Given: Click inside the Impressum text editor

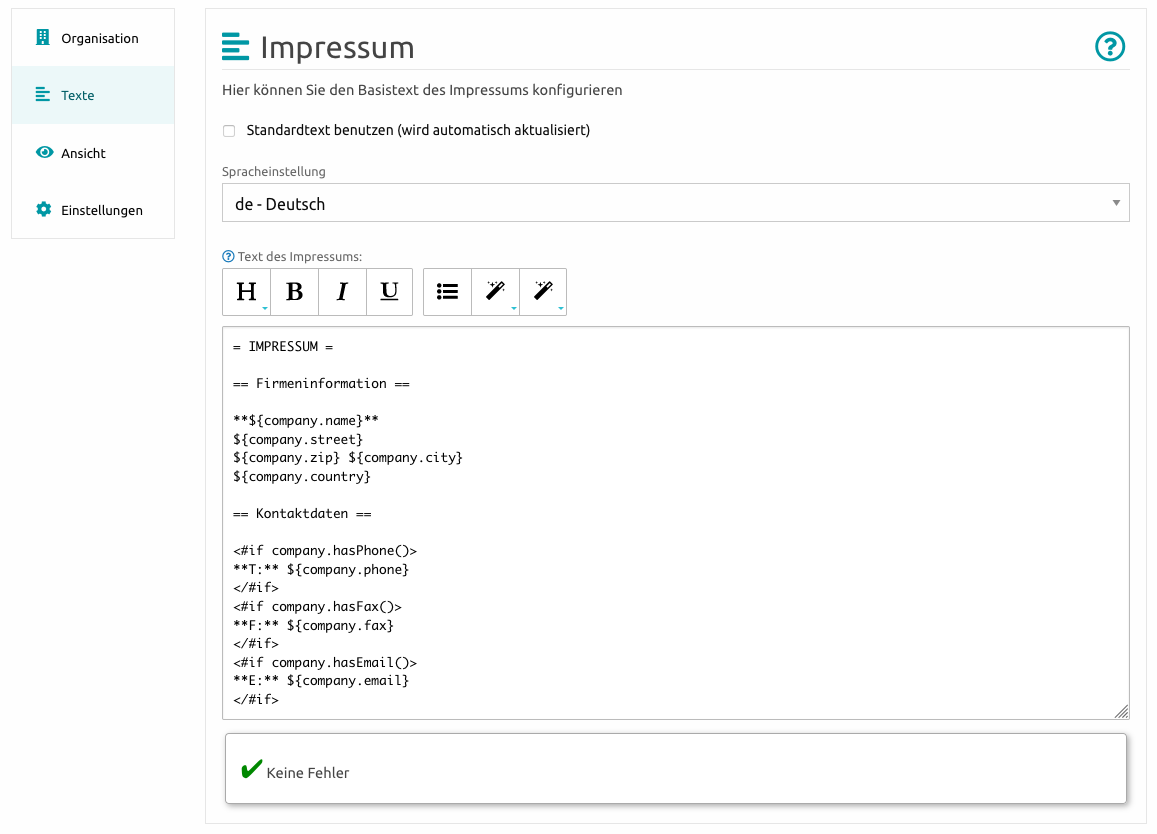Looking at the screenshot, I should point(675,520).
